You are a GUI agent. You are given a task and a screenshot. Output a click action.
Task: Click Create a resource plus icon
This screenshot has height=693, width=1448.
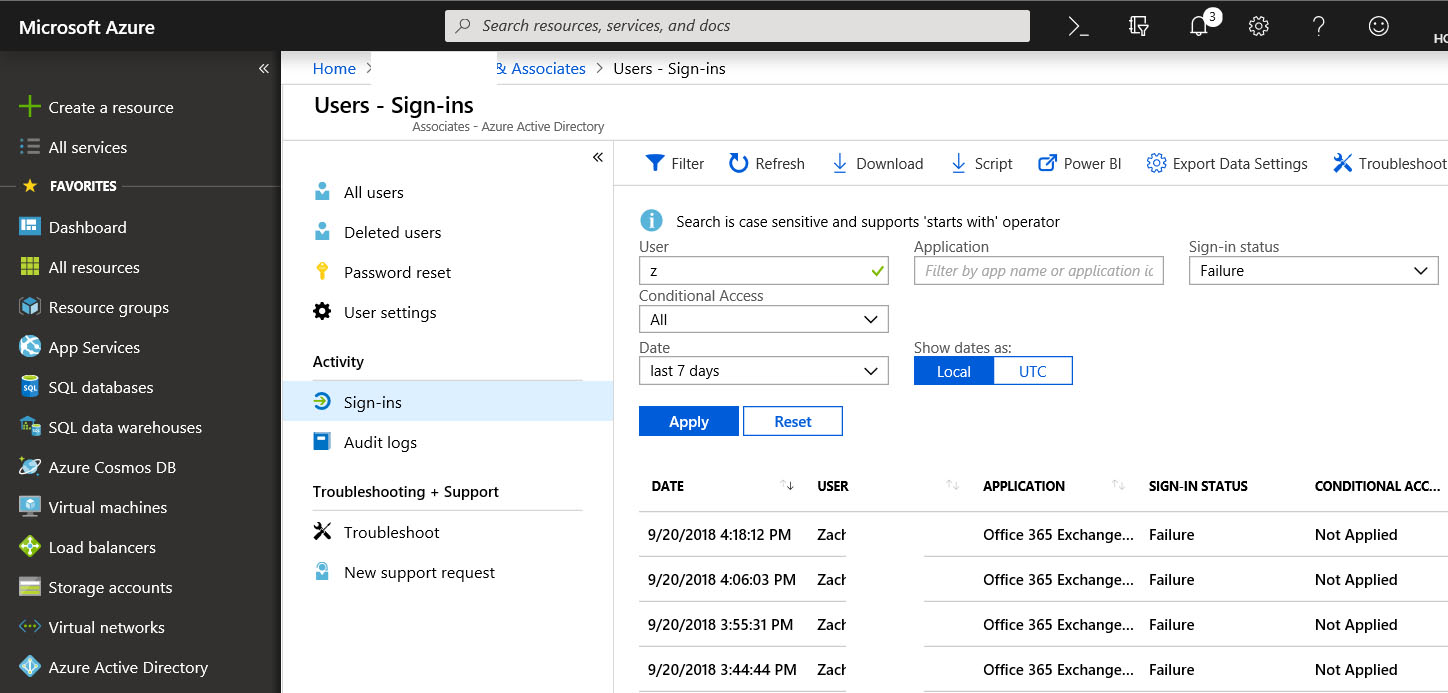(30, 107)
